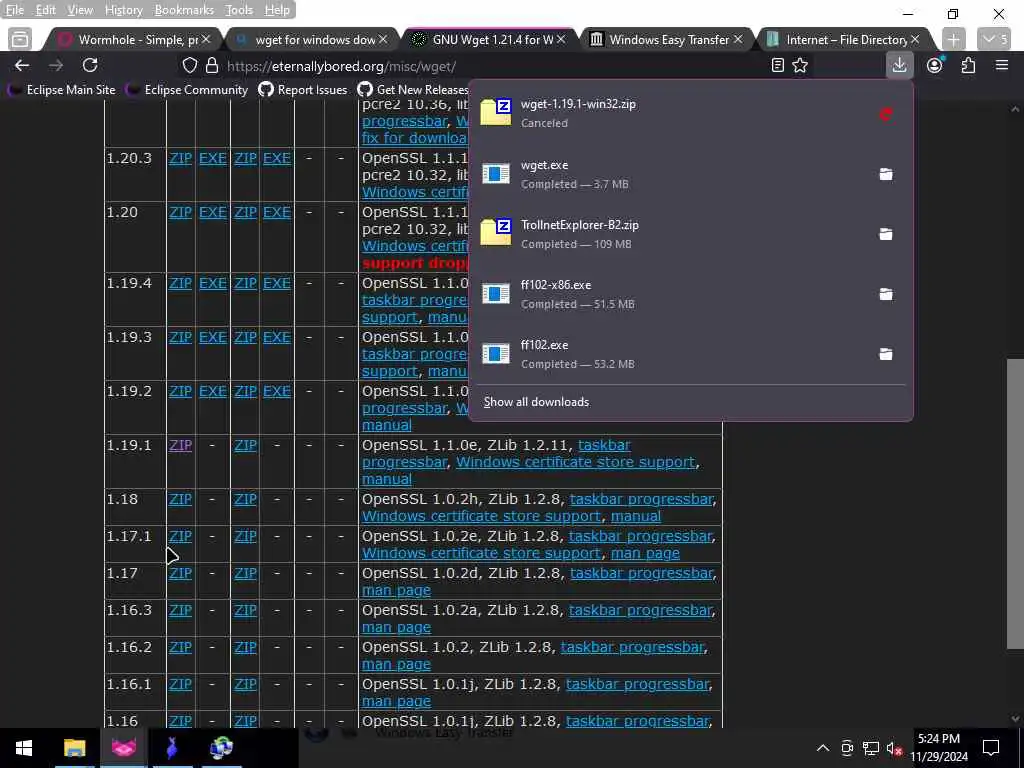The height and width of the screenshot is (768, 1024).
Task: Open Windows certificate store support link for 1.18
Action: pyautogui.click(x=481, y=517)
